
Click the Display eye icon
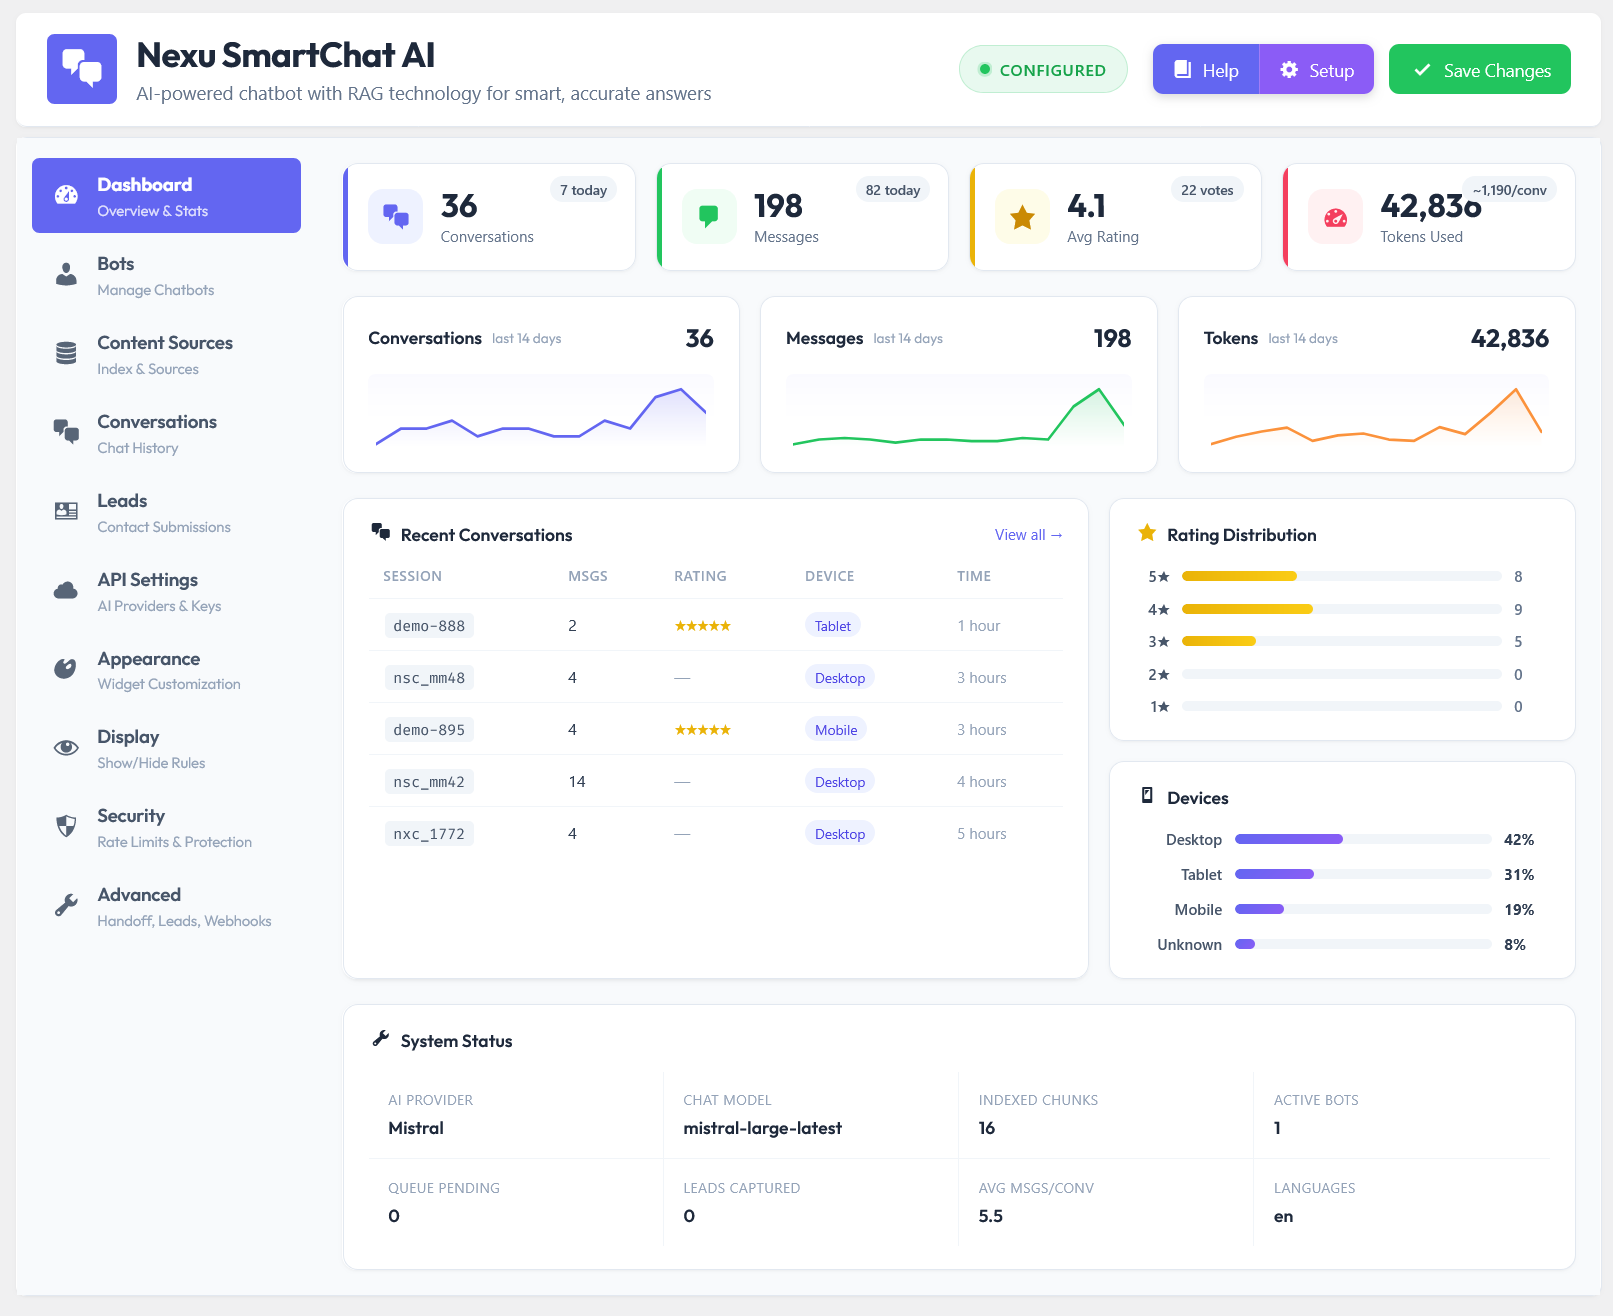tap(66, 747)
